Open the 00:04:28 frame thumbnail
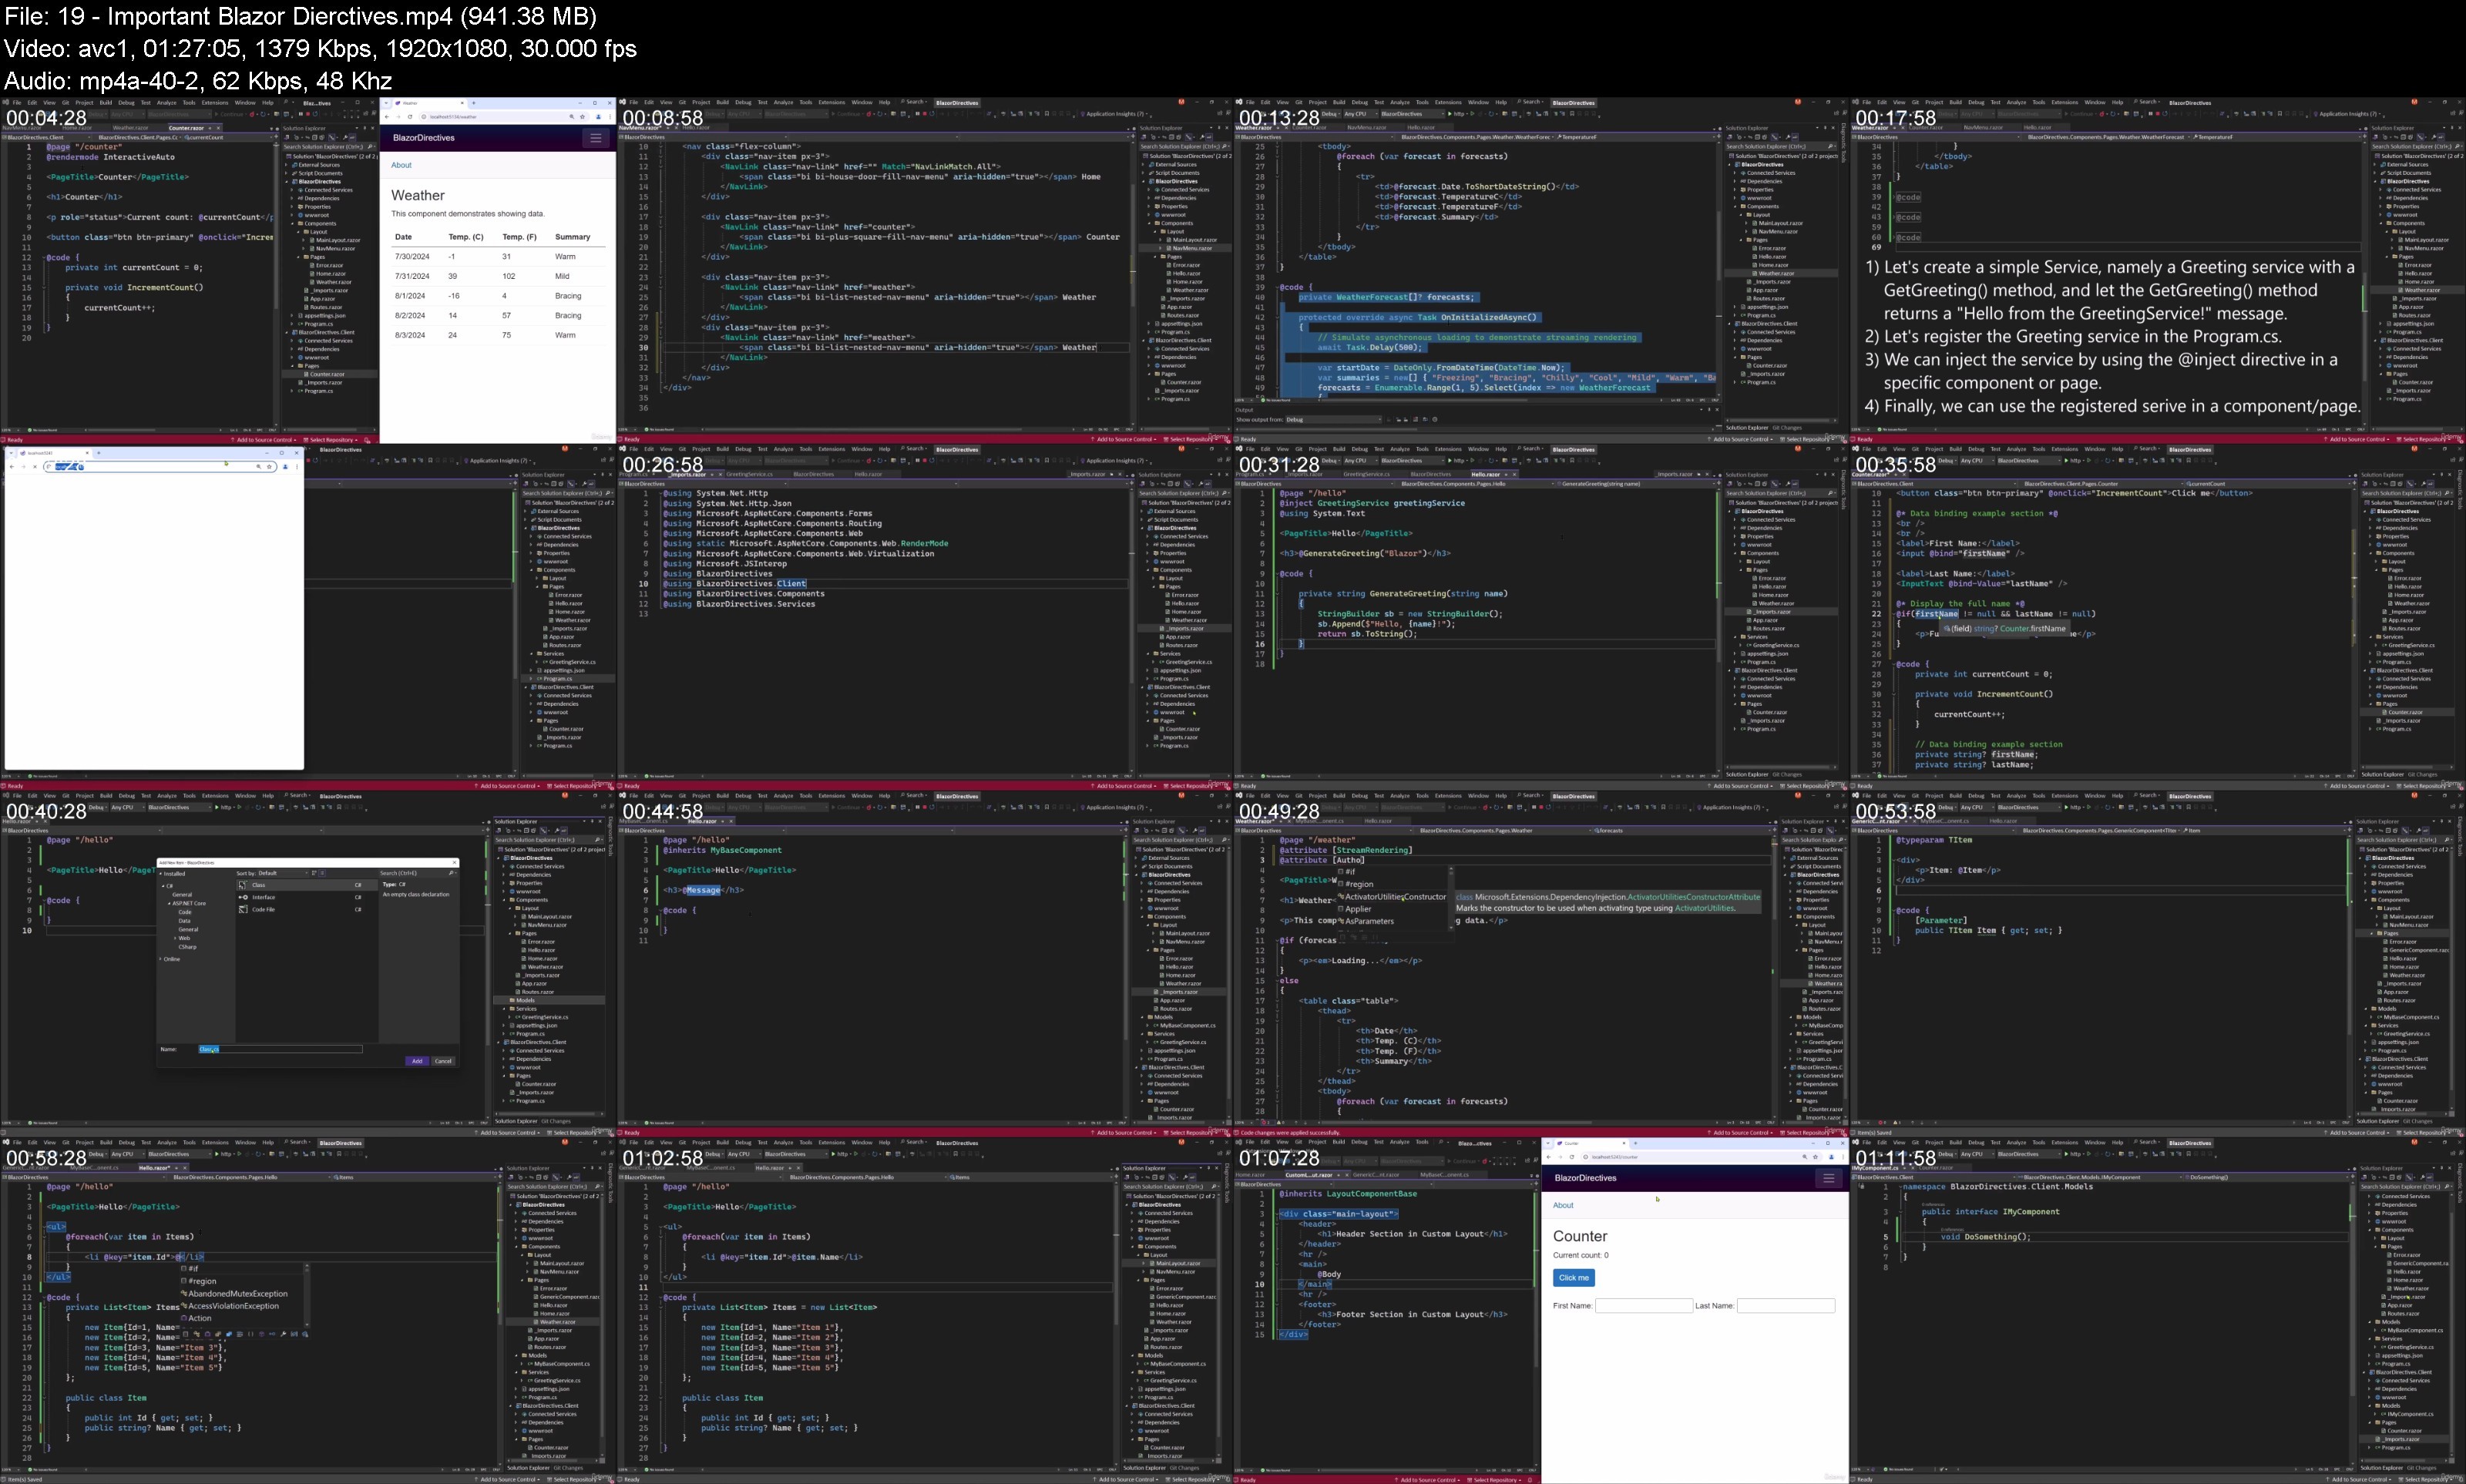The height and width of the screenshot is (1484, 2466). [308, 271]
